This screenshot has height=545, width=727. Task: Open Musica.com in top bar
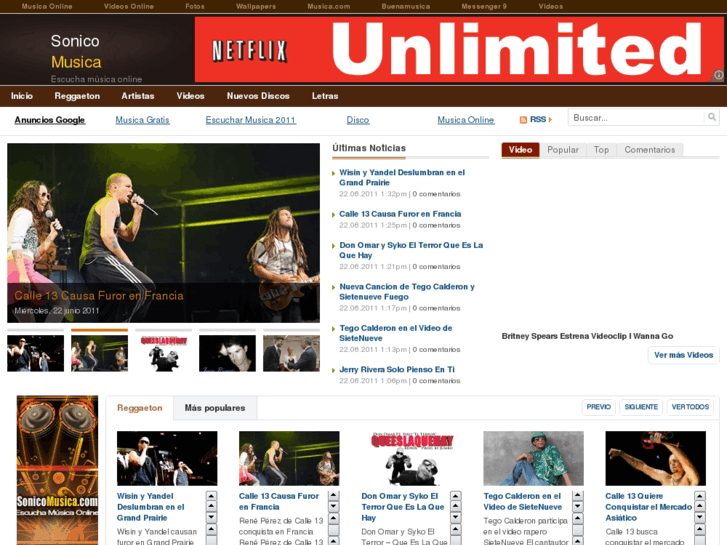click(x=329, y=6)
